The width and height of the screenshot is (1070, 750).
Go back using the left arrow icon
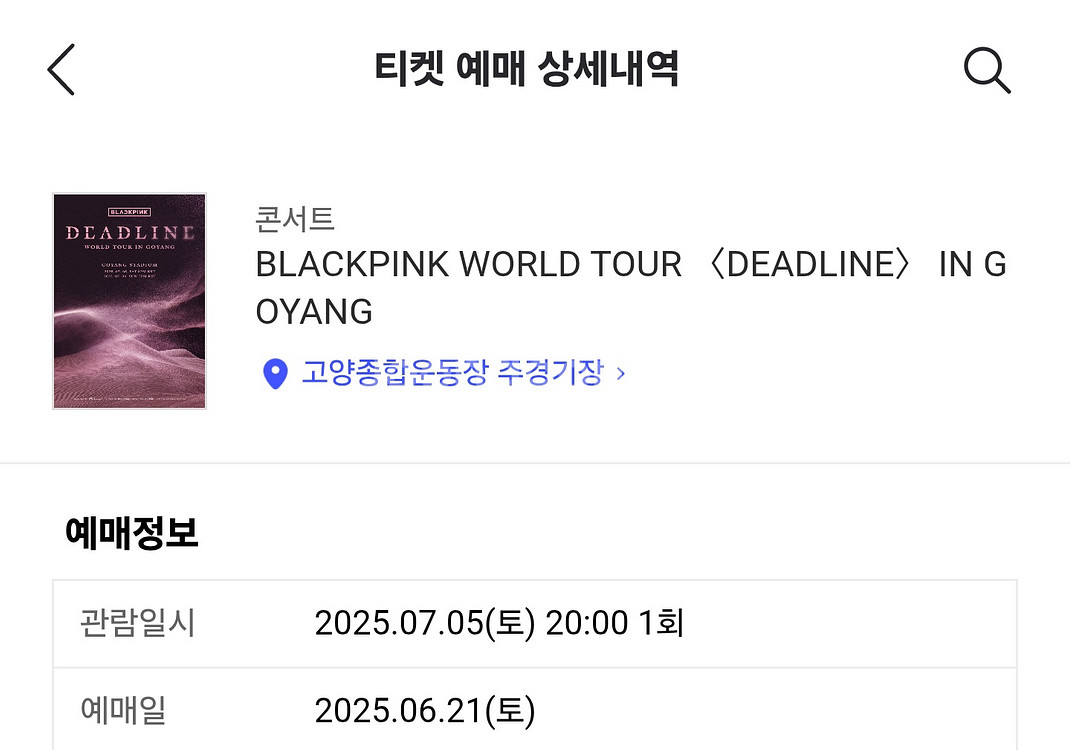click(61, 70)
